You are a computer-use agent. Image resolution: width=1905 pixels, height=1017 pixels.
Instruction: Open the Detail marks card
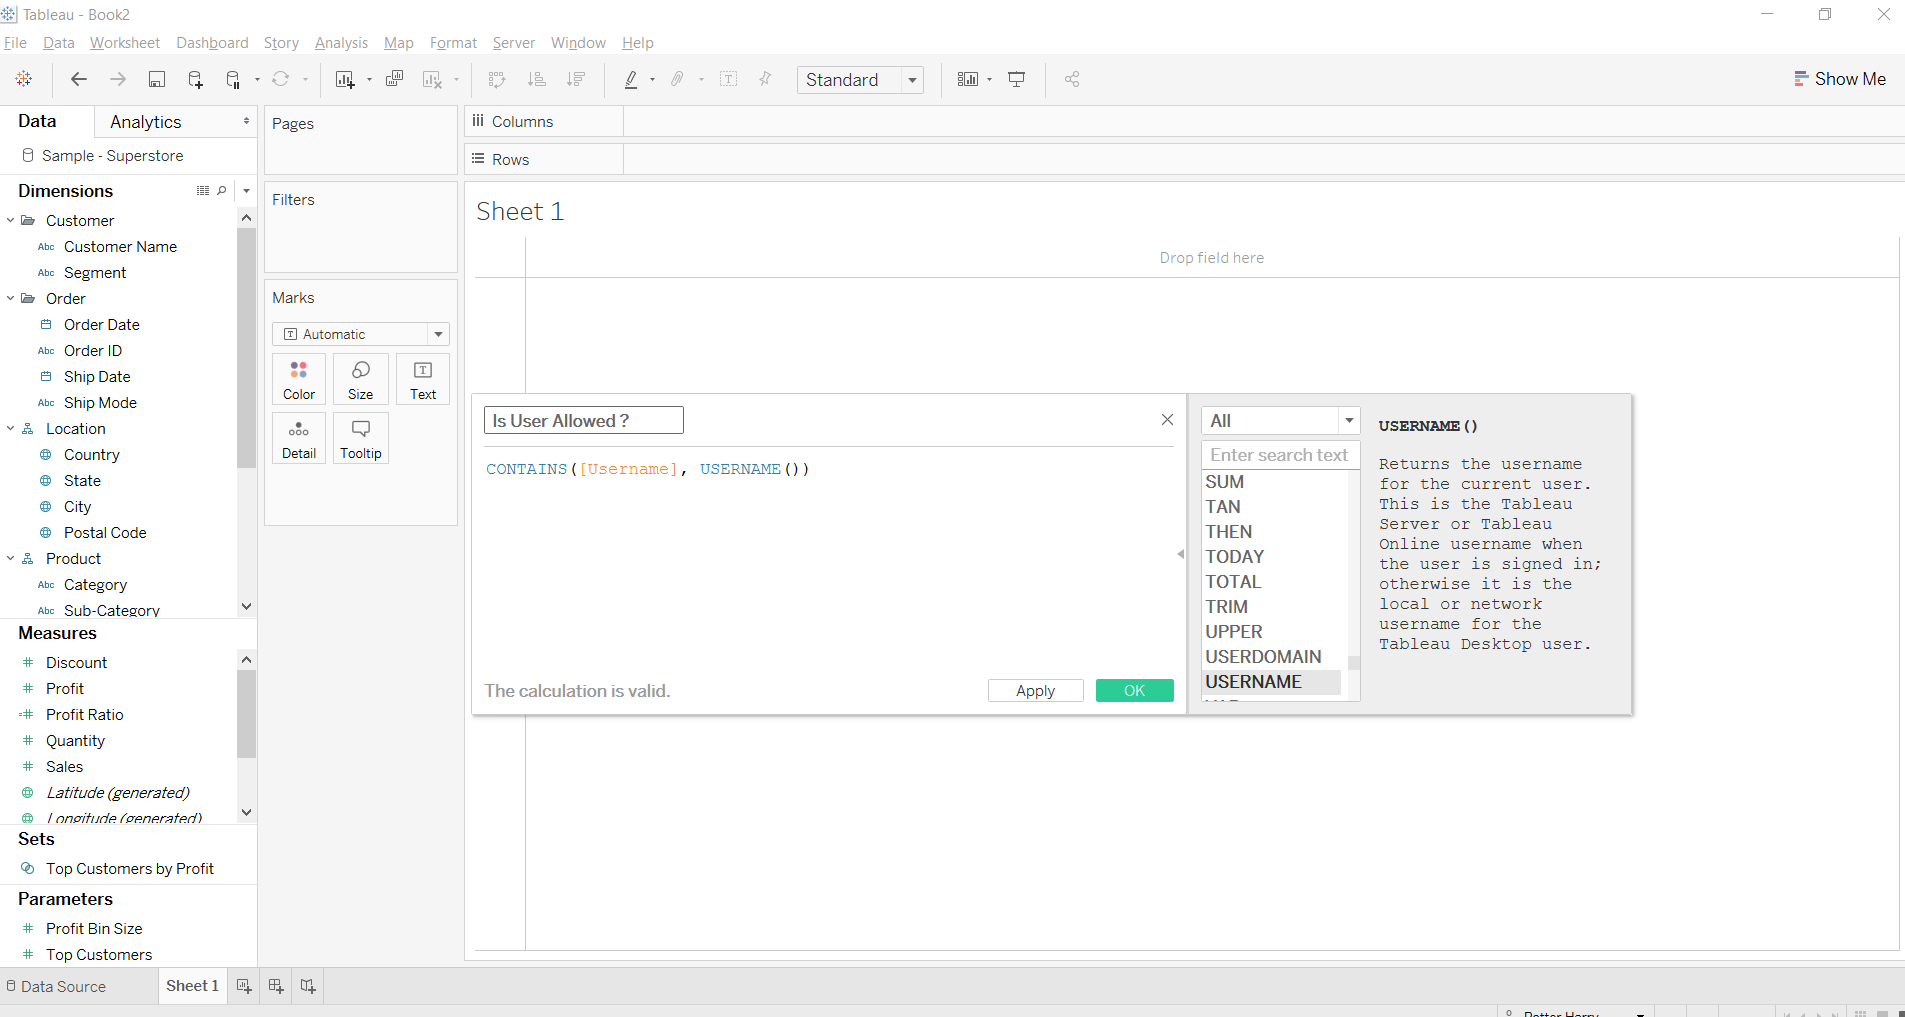pos(299,438)
